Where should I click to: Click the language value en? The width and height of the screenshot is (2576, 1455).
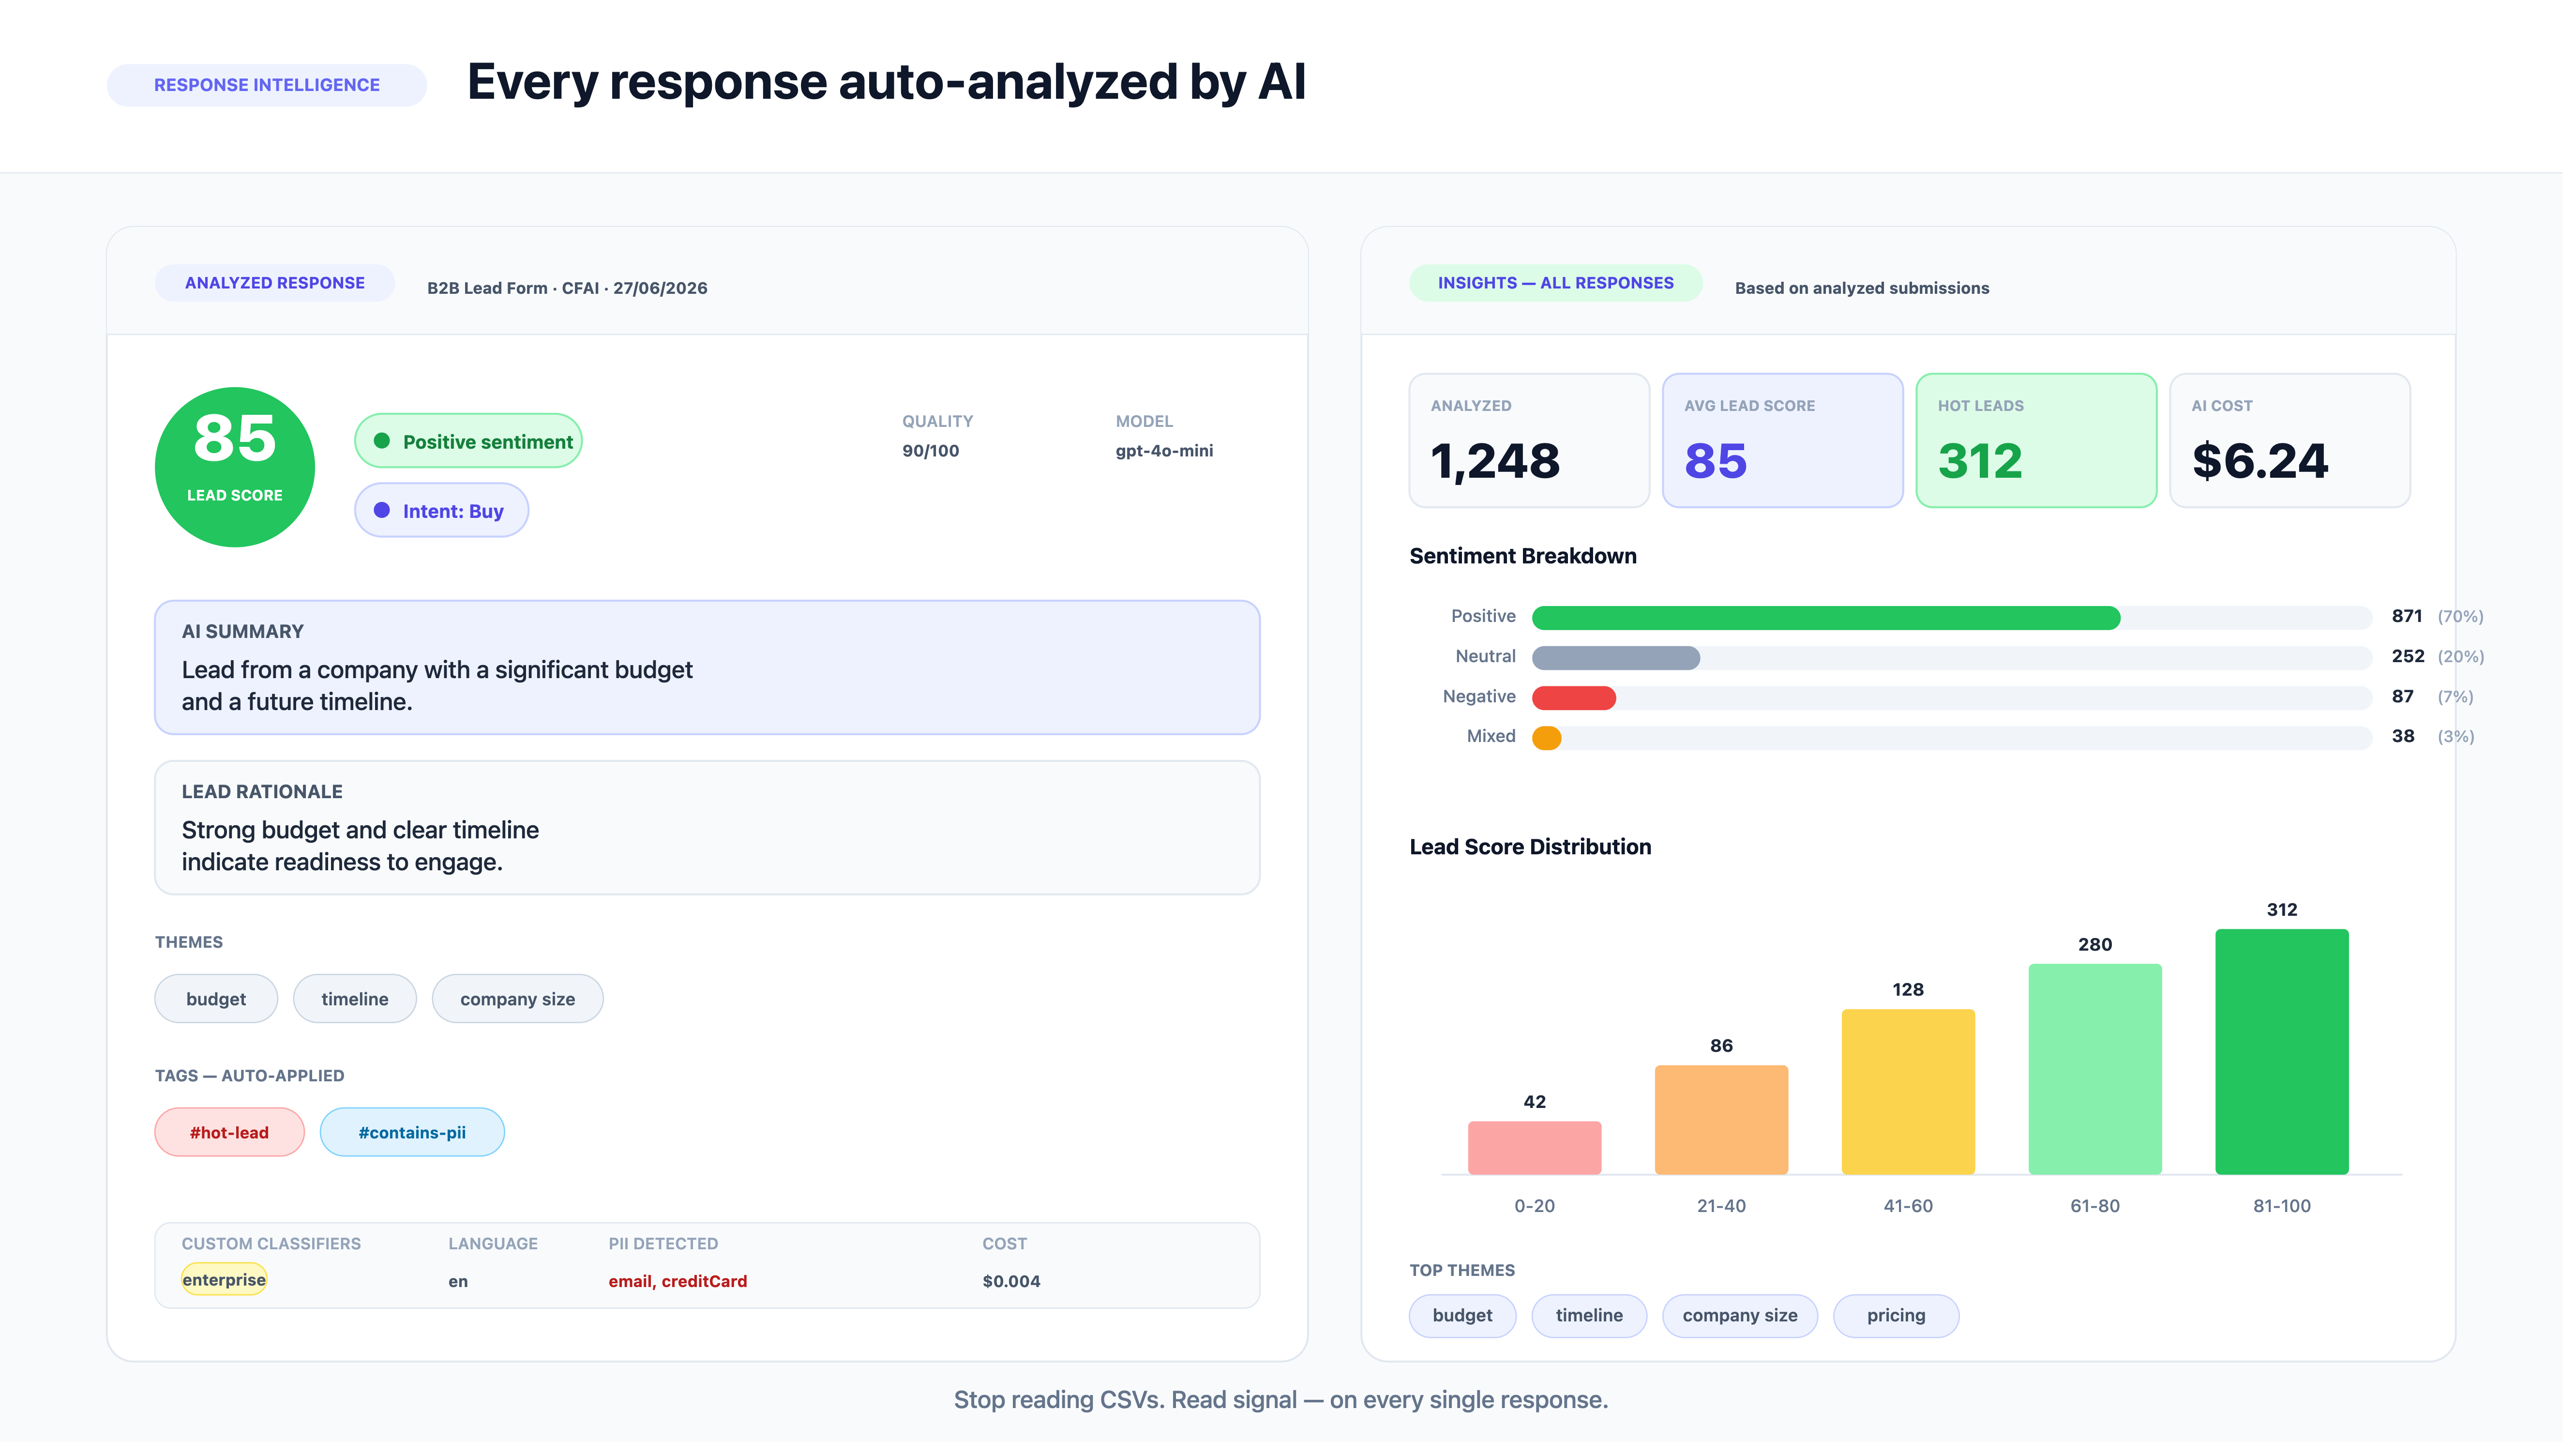pyautogui.click(x=461, y=1288)
